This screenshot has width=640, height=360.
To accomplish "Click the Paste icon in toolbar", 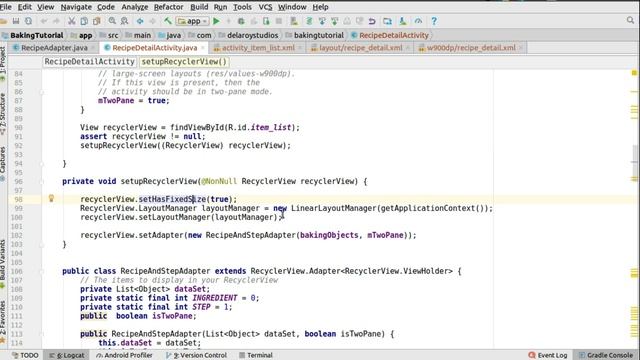I will 97,21.
